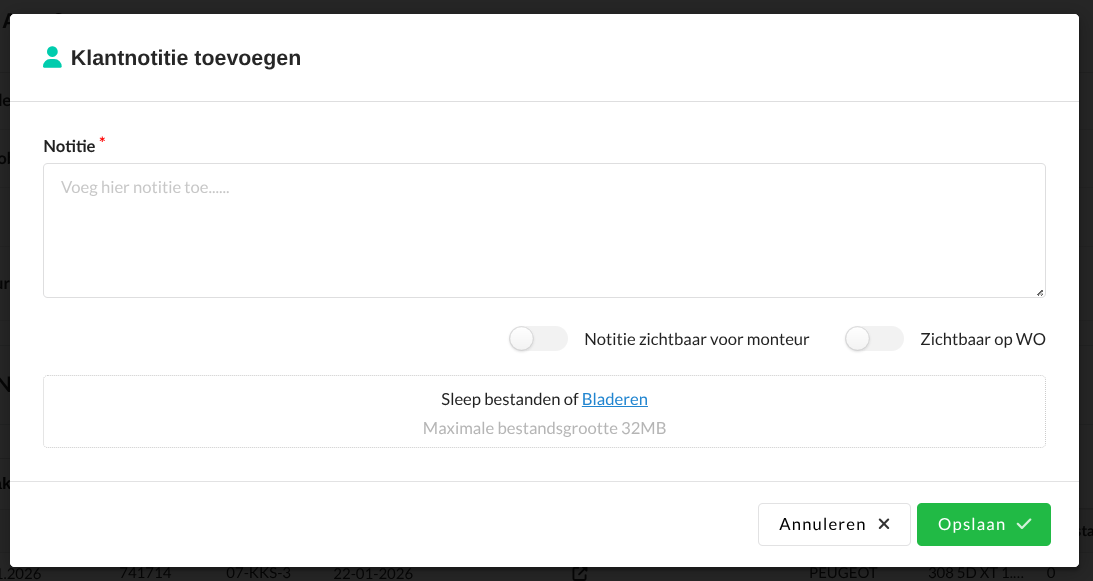Click the checkmark icon in Opslaan button
Image resolution: width=1093 pixels, height=581 pixels.
point(1023,524)
